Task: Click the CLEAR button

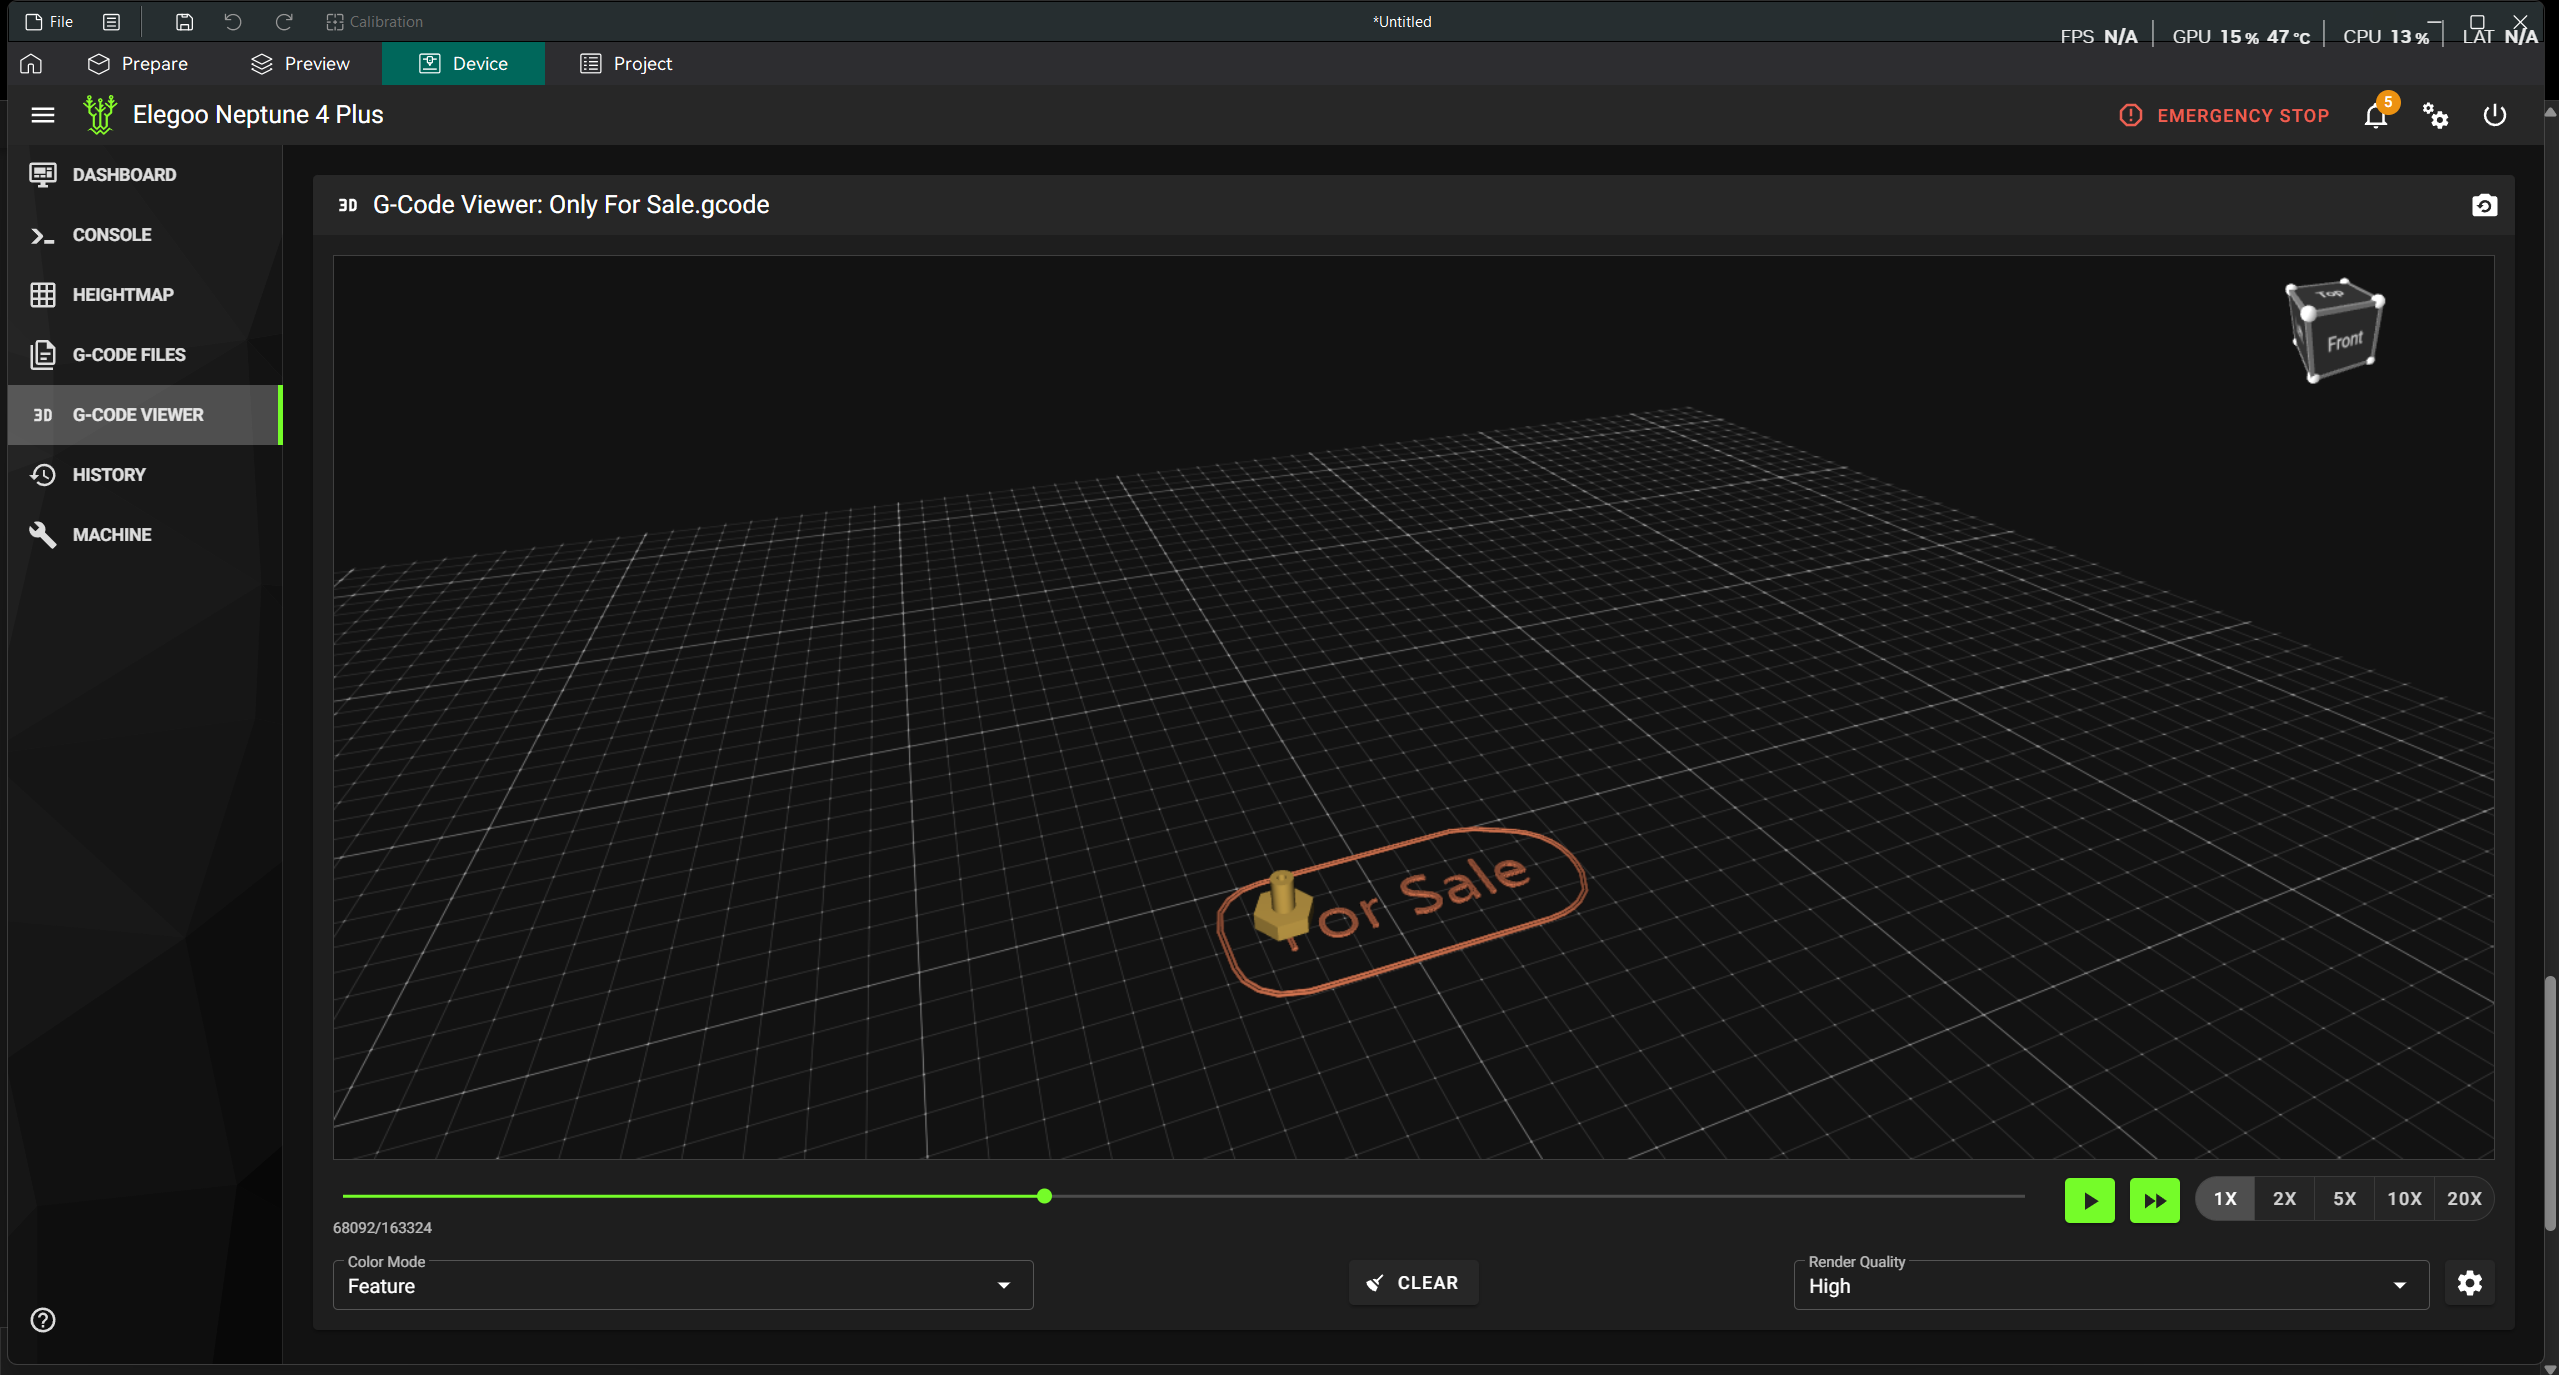Action: click(x=1413, y=1283)
